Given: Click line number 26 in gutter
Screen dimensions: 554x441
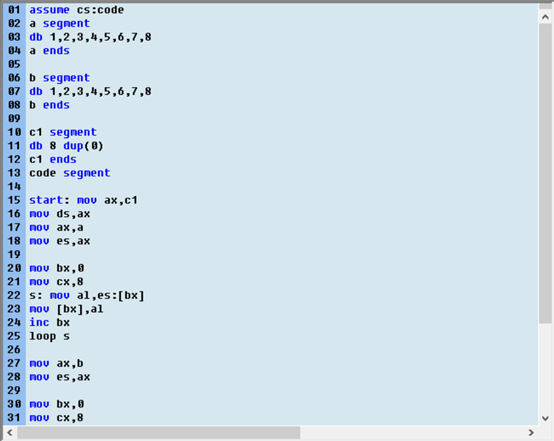Looking at the screenshot, I should pyautogui.click(x=14, y=350).
